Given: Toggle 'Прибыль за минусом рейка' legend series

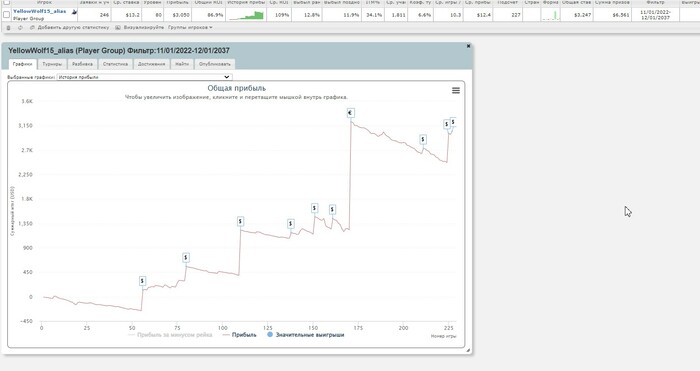Looking at the screenshot, I should pyautogui.click(x=170, y=335).
